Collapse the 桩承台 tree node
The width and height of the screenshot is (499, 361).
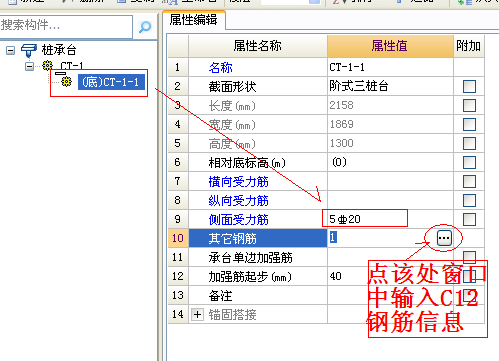click(x=11, y=51)
